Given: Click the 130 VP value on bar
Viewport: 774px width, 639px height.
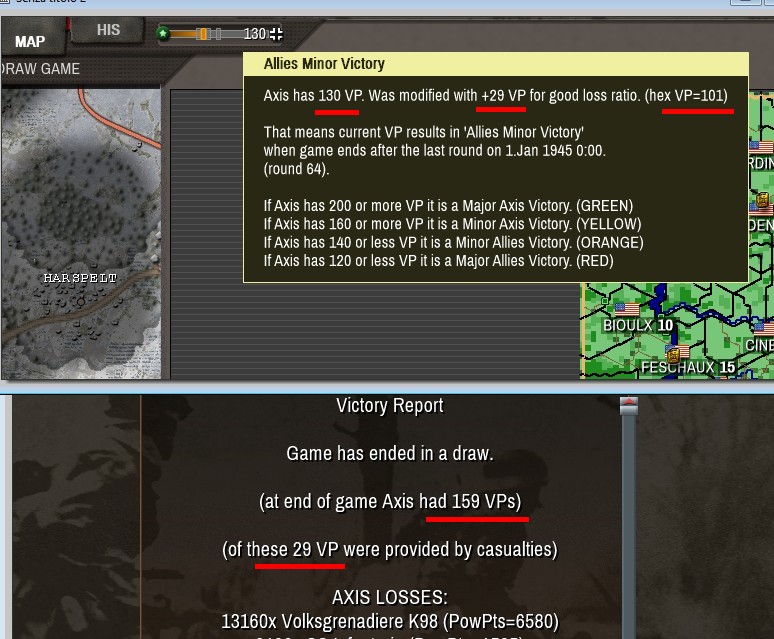Looking at the screenshot, I should pos(255,34).
